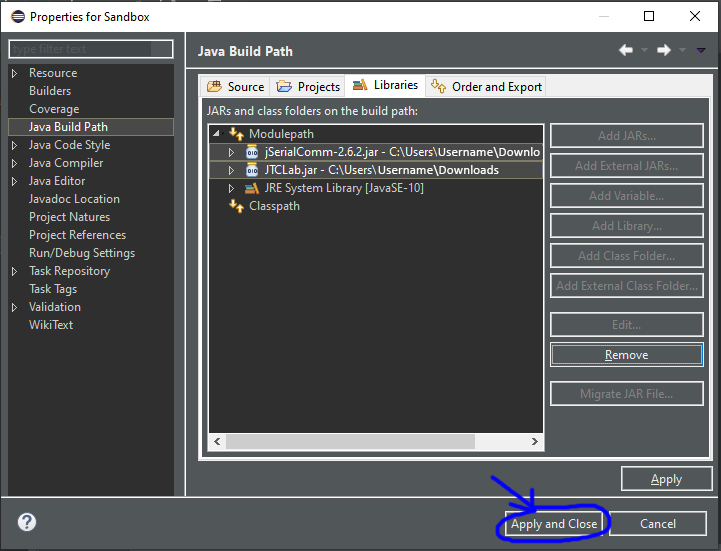
Task: Click the Add Library button
Action: click(x=627, y=225)
